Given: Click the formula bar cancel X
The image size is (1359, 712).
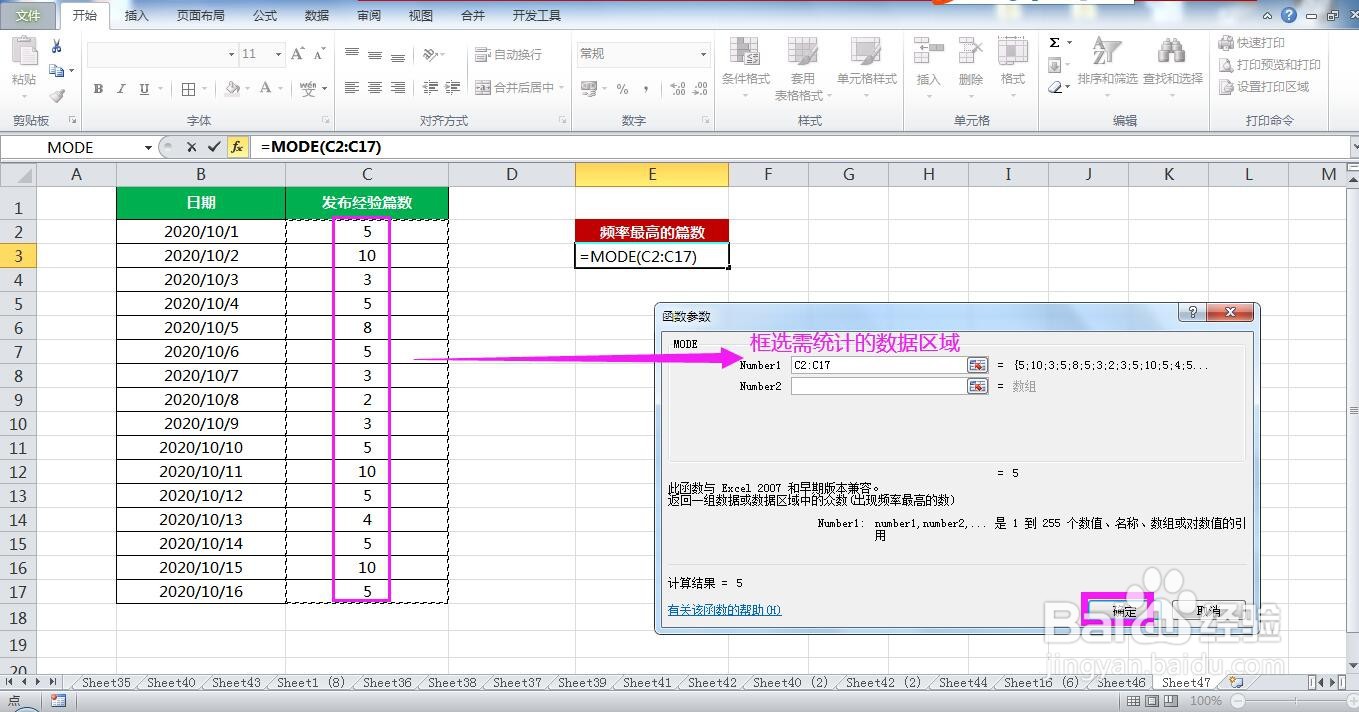Looking at the screenshot, I should coord(191,147).
